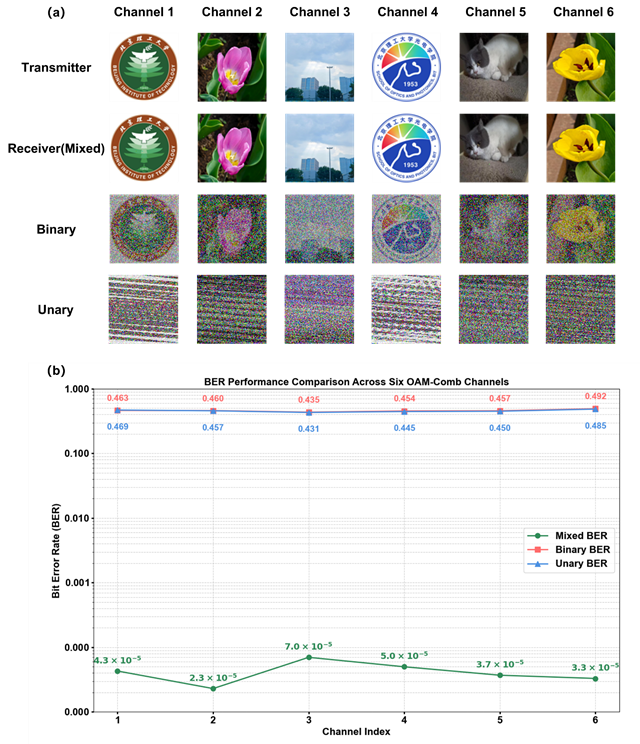Click the "Channel 6" column header

[x=584, y=12]
